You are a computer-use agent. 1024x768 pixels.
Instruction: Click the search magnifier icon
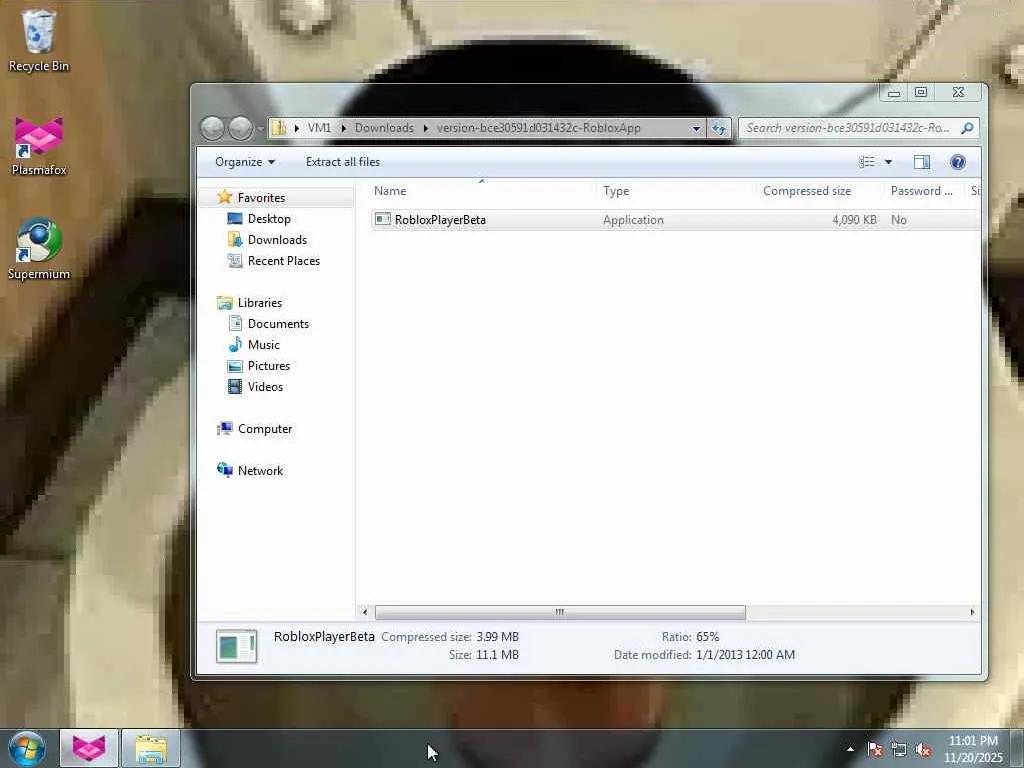click(967, 128)
